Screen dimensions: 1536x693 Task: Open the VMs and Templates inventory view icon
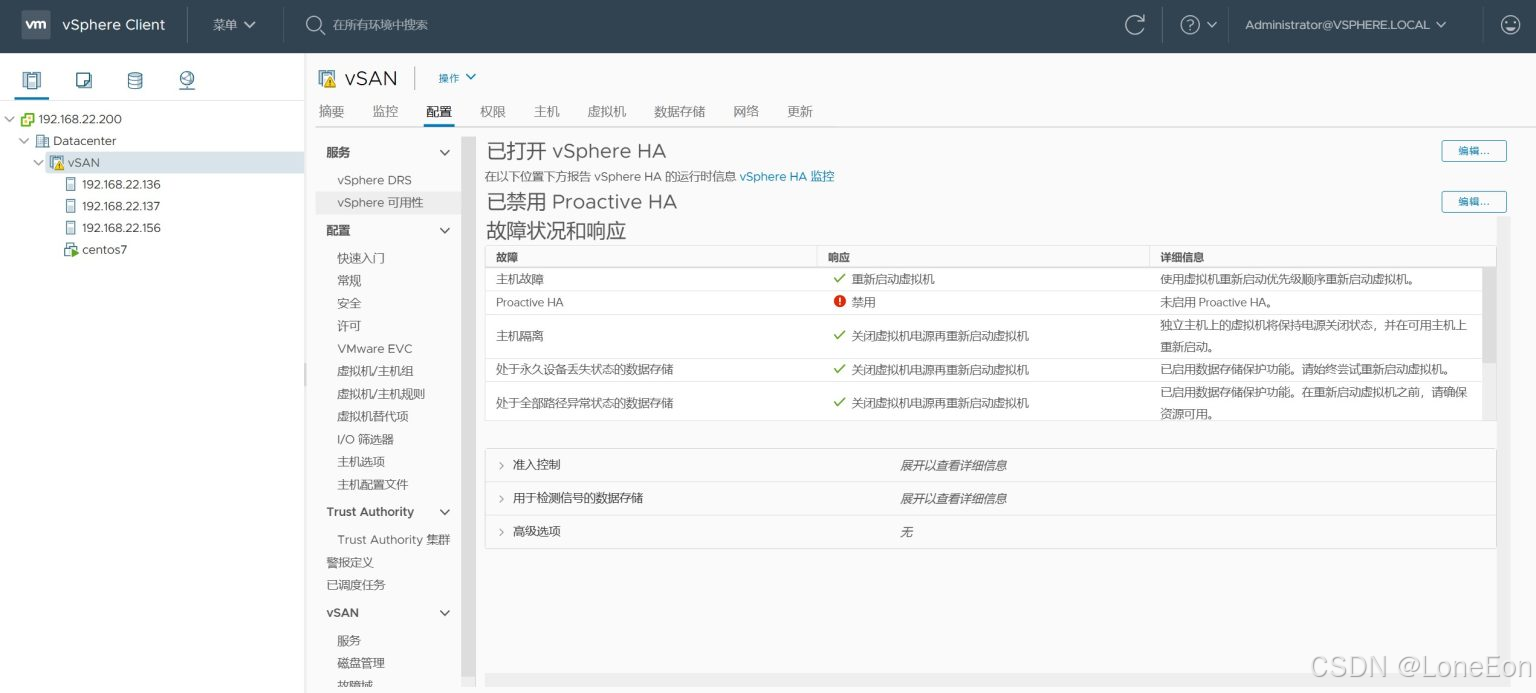point(84,80)
